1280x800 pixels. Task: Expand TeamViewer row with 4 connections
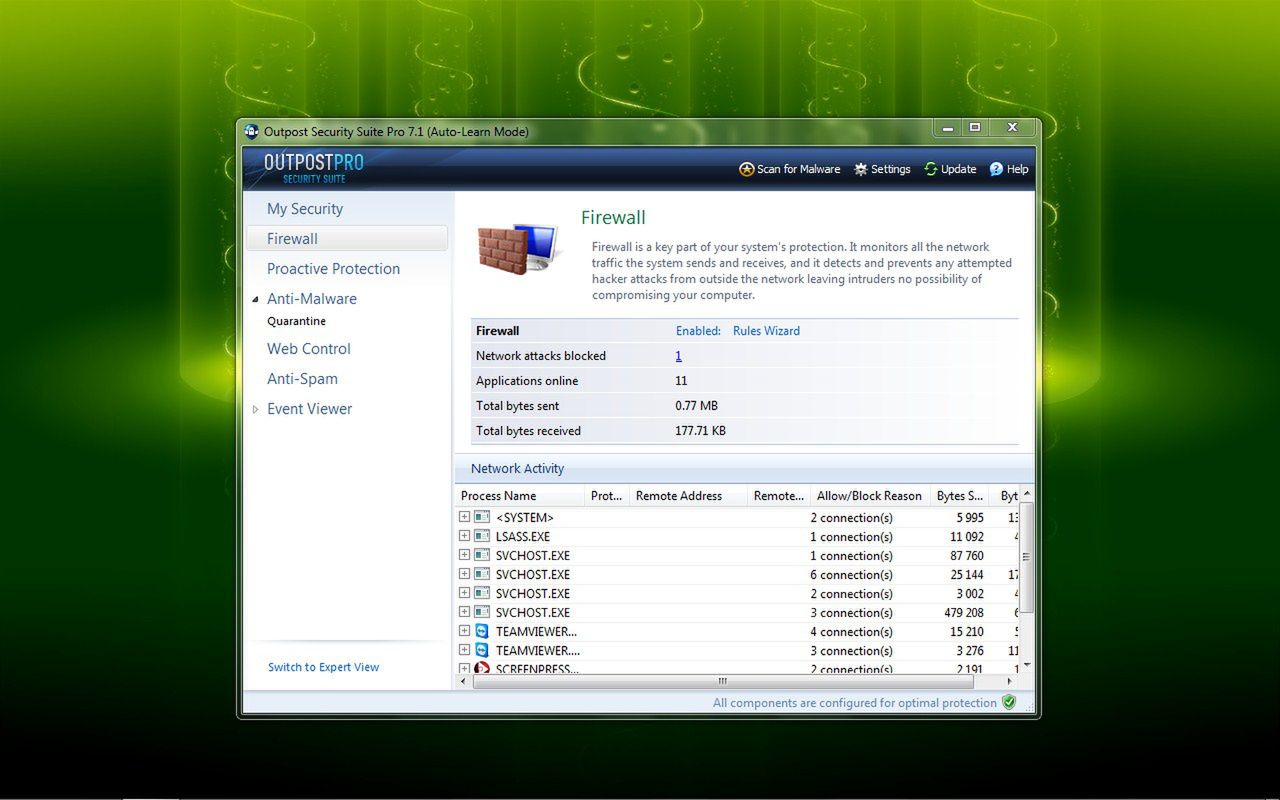click(x=464, y=631)
